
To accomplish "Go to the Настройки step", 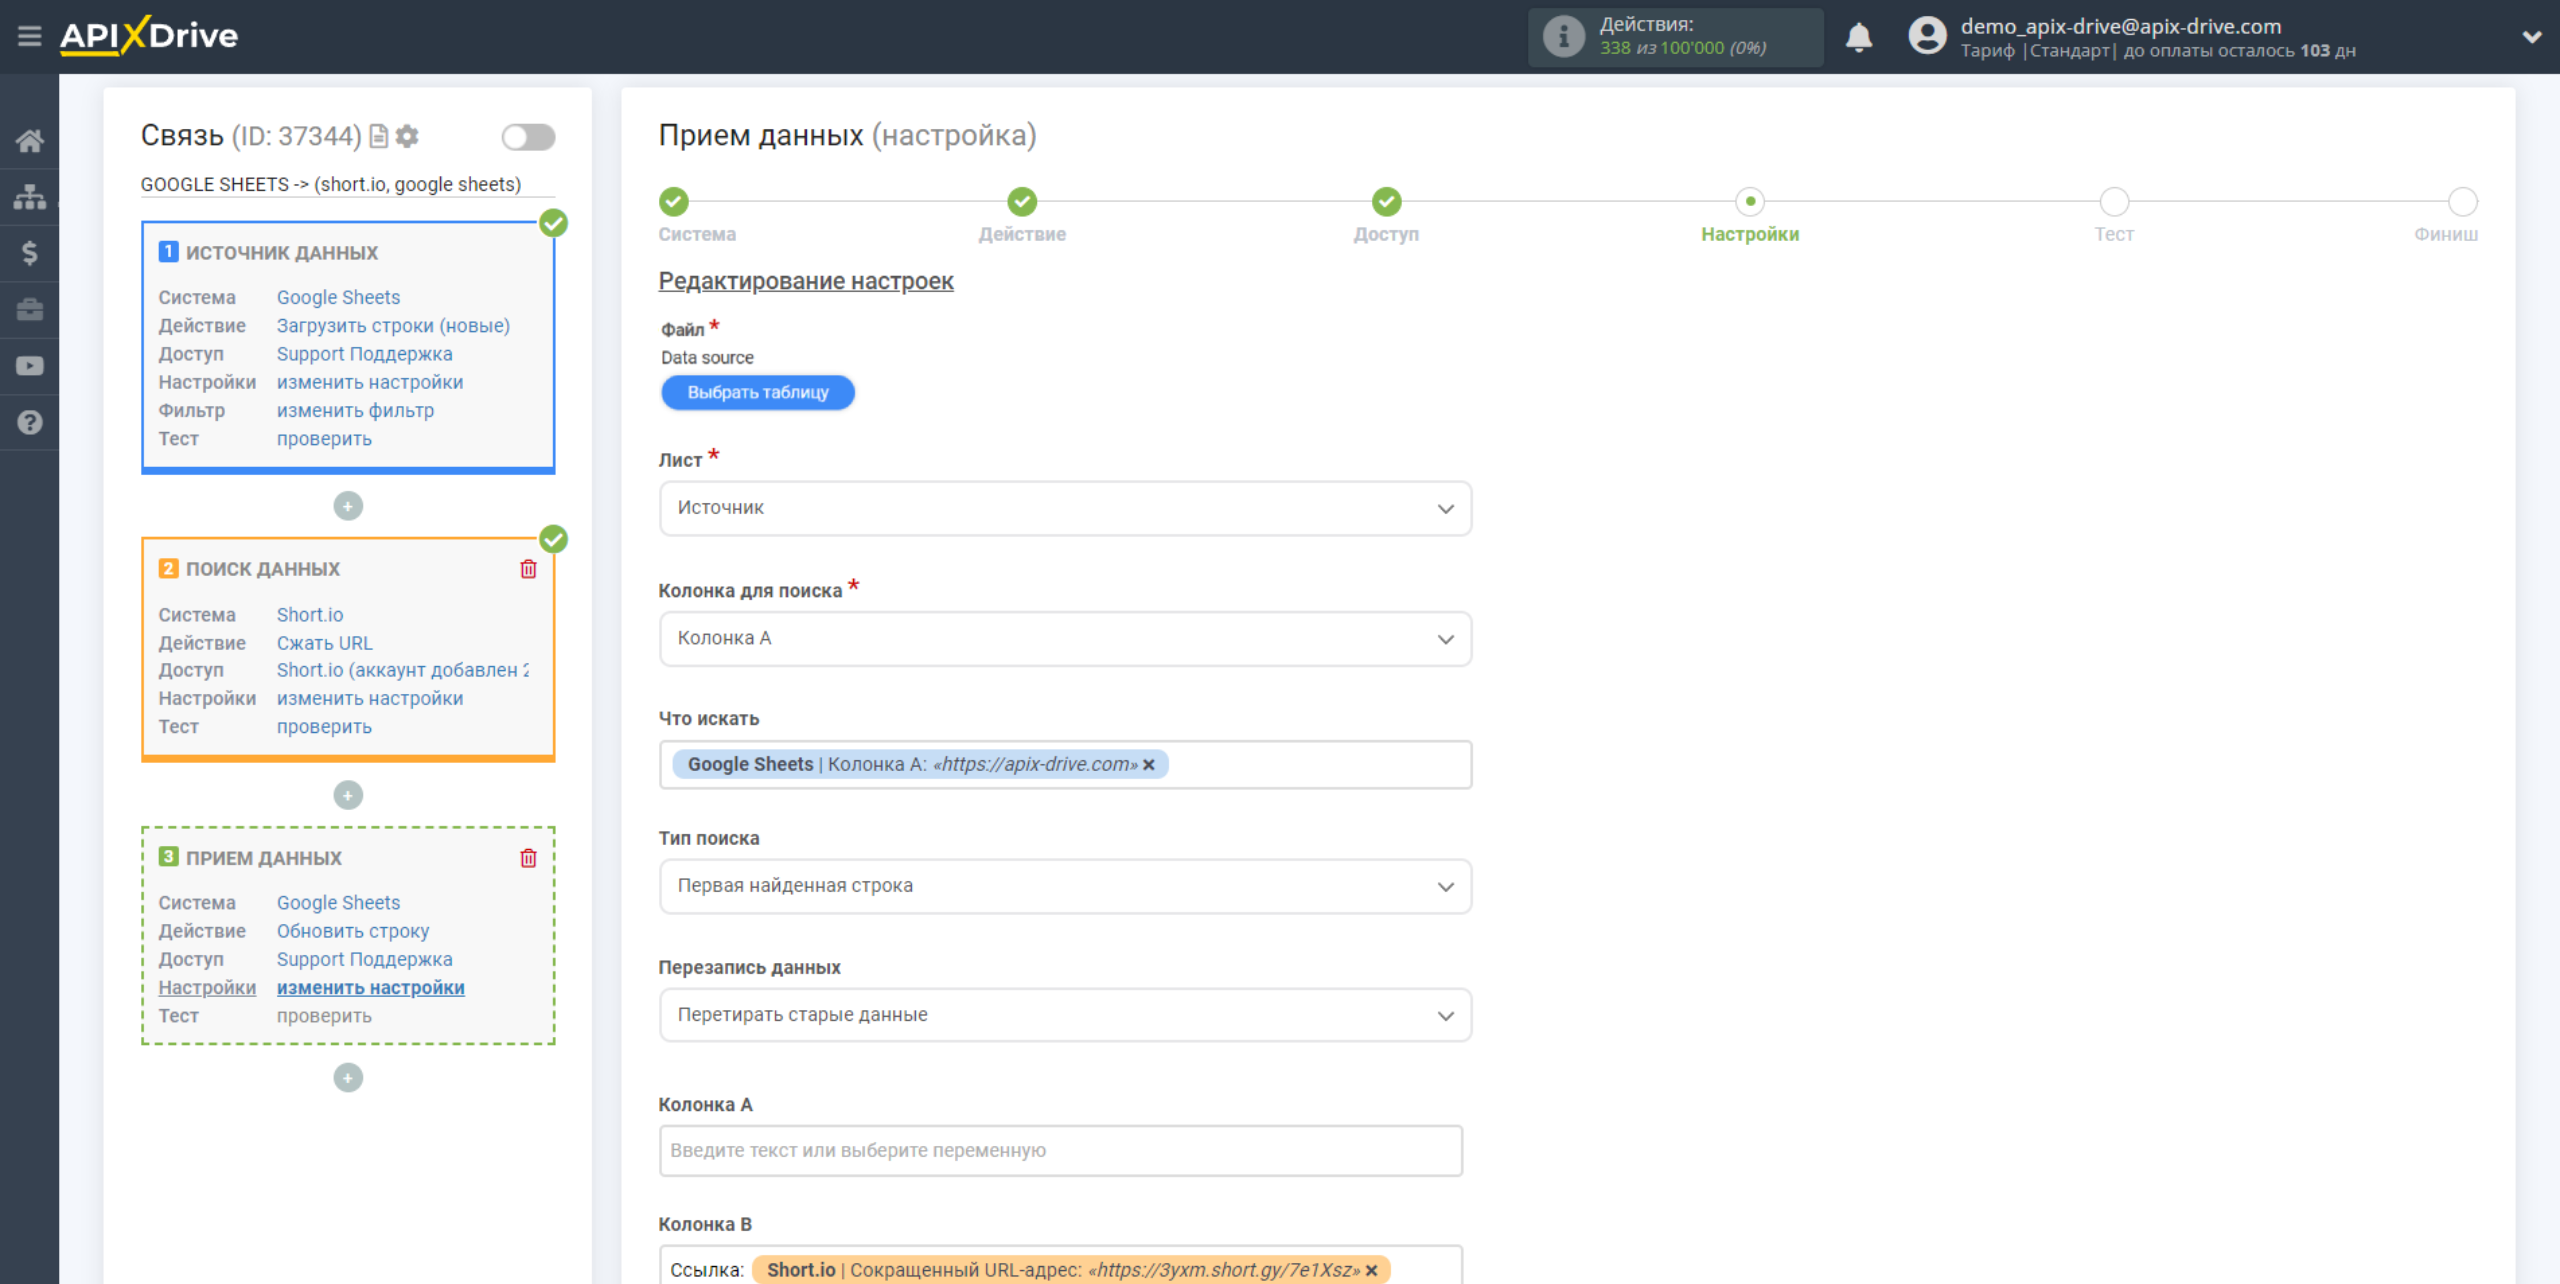I will [x=1750, y=202].
